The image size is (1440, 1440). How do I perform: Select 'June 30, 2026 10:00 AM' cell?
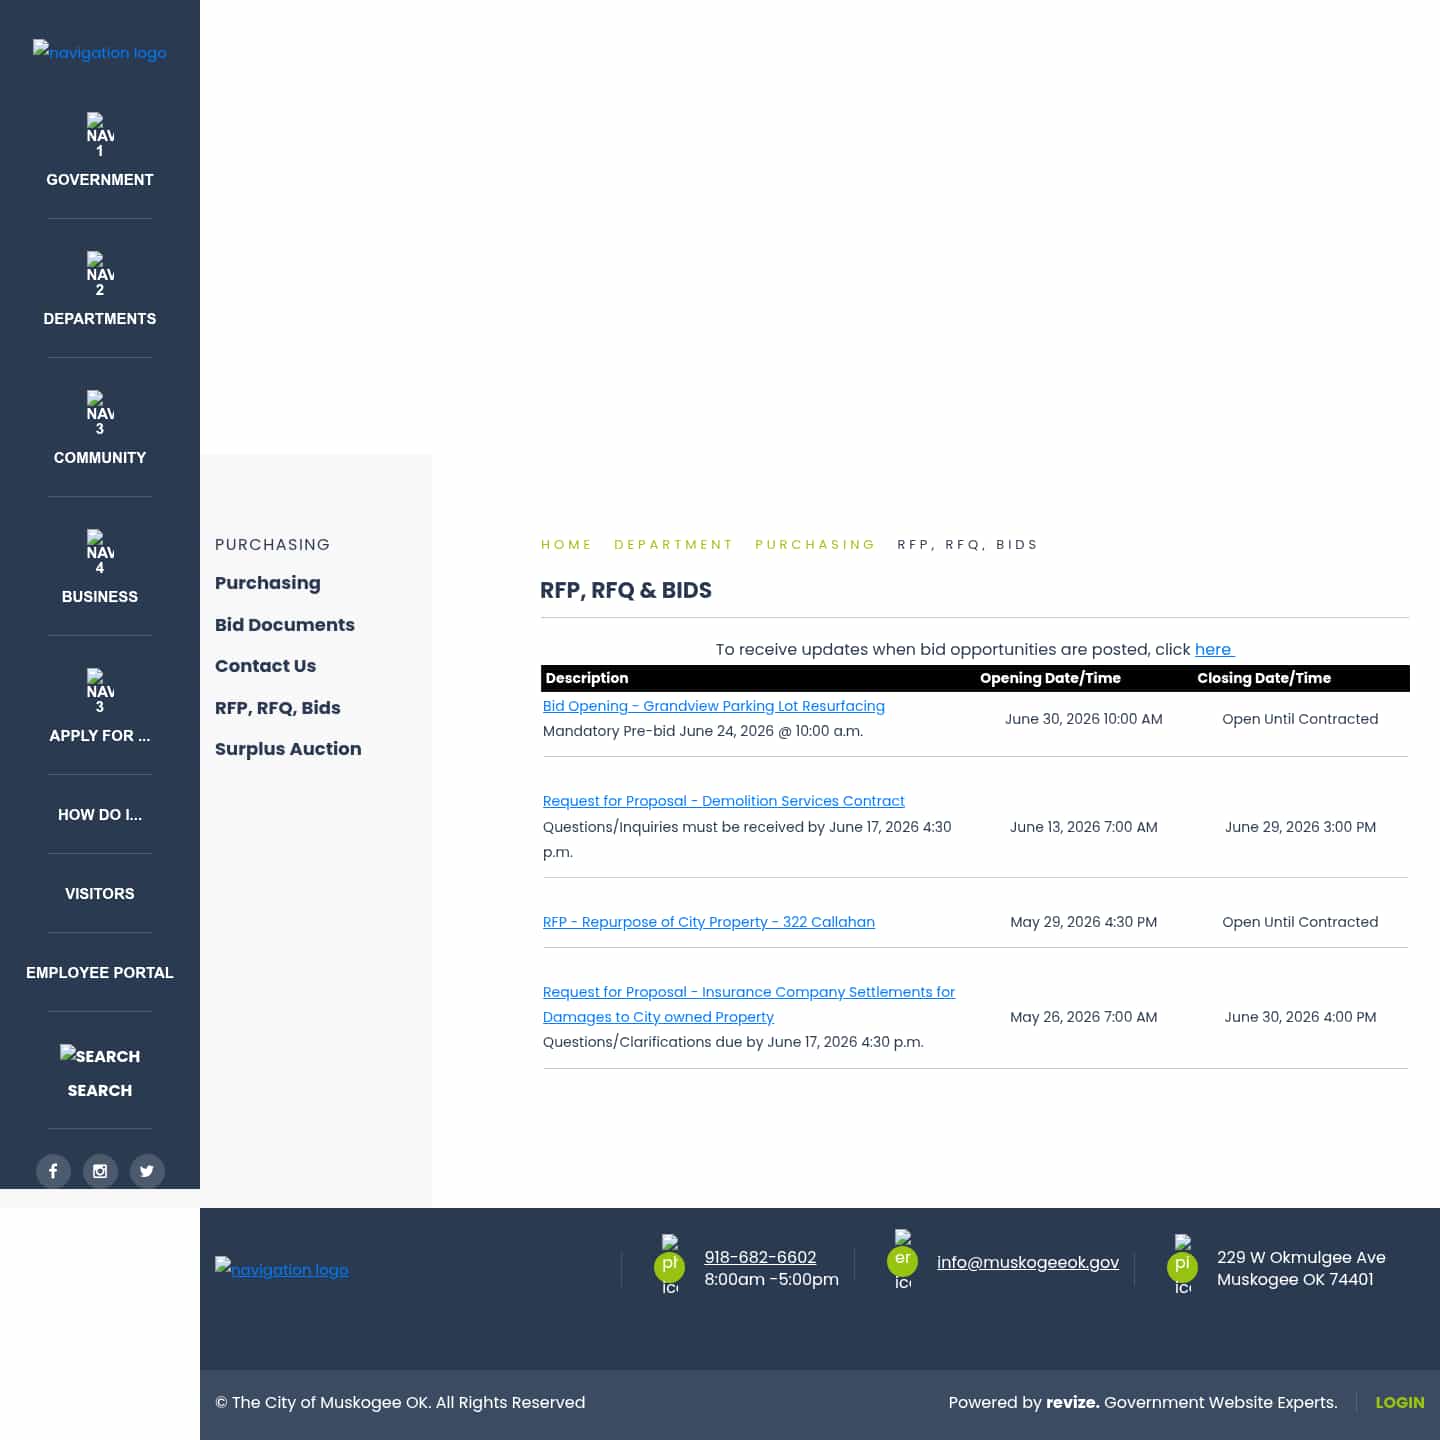pyautogui.click(x=1084, y=719)
